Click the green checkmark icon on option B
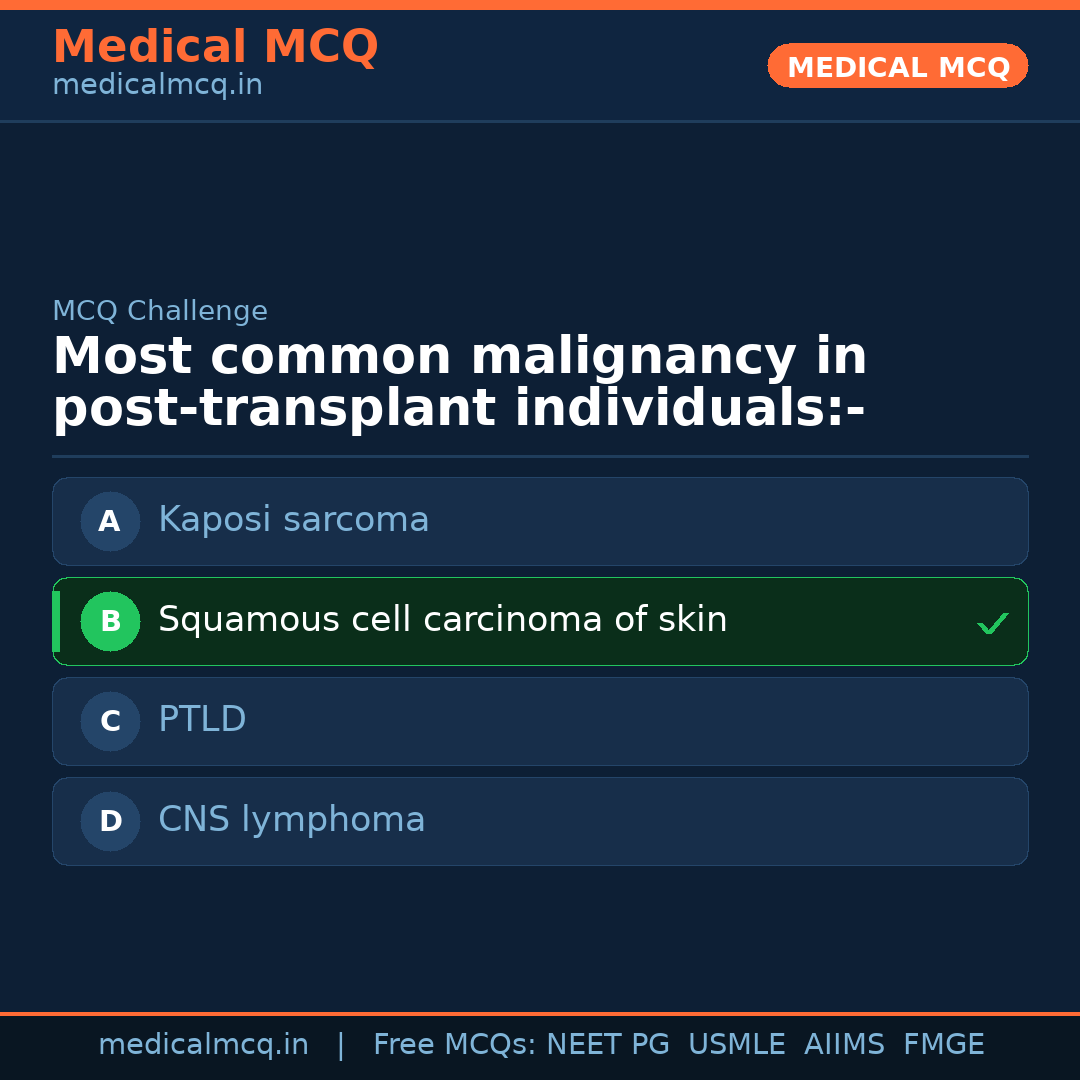1080x1080 pixels. point(992,624)
